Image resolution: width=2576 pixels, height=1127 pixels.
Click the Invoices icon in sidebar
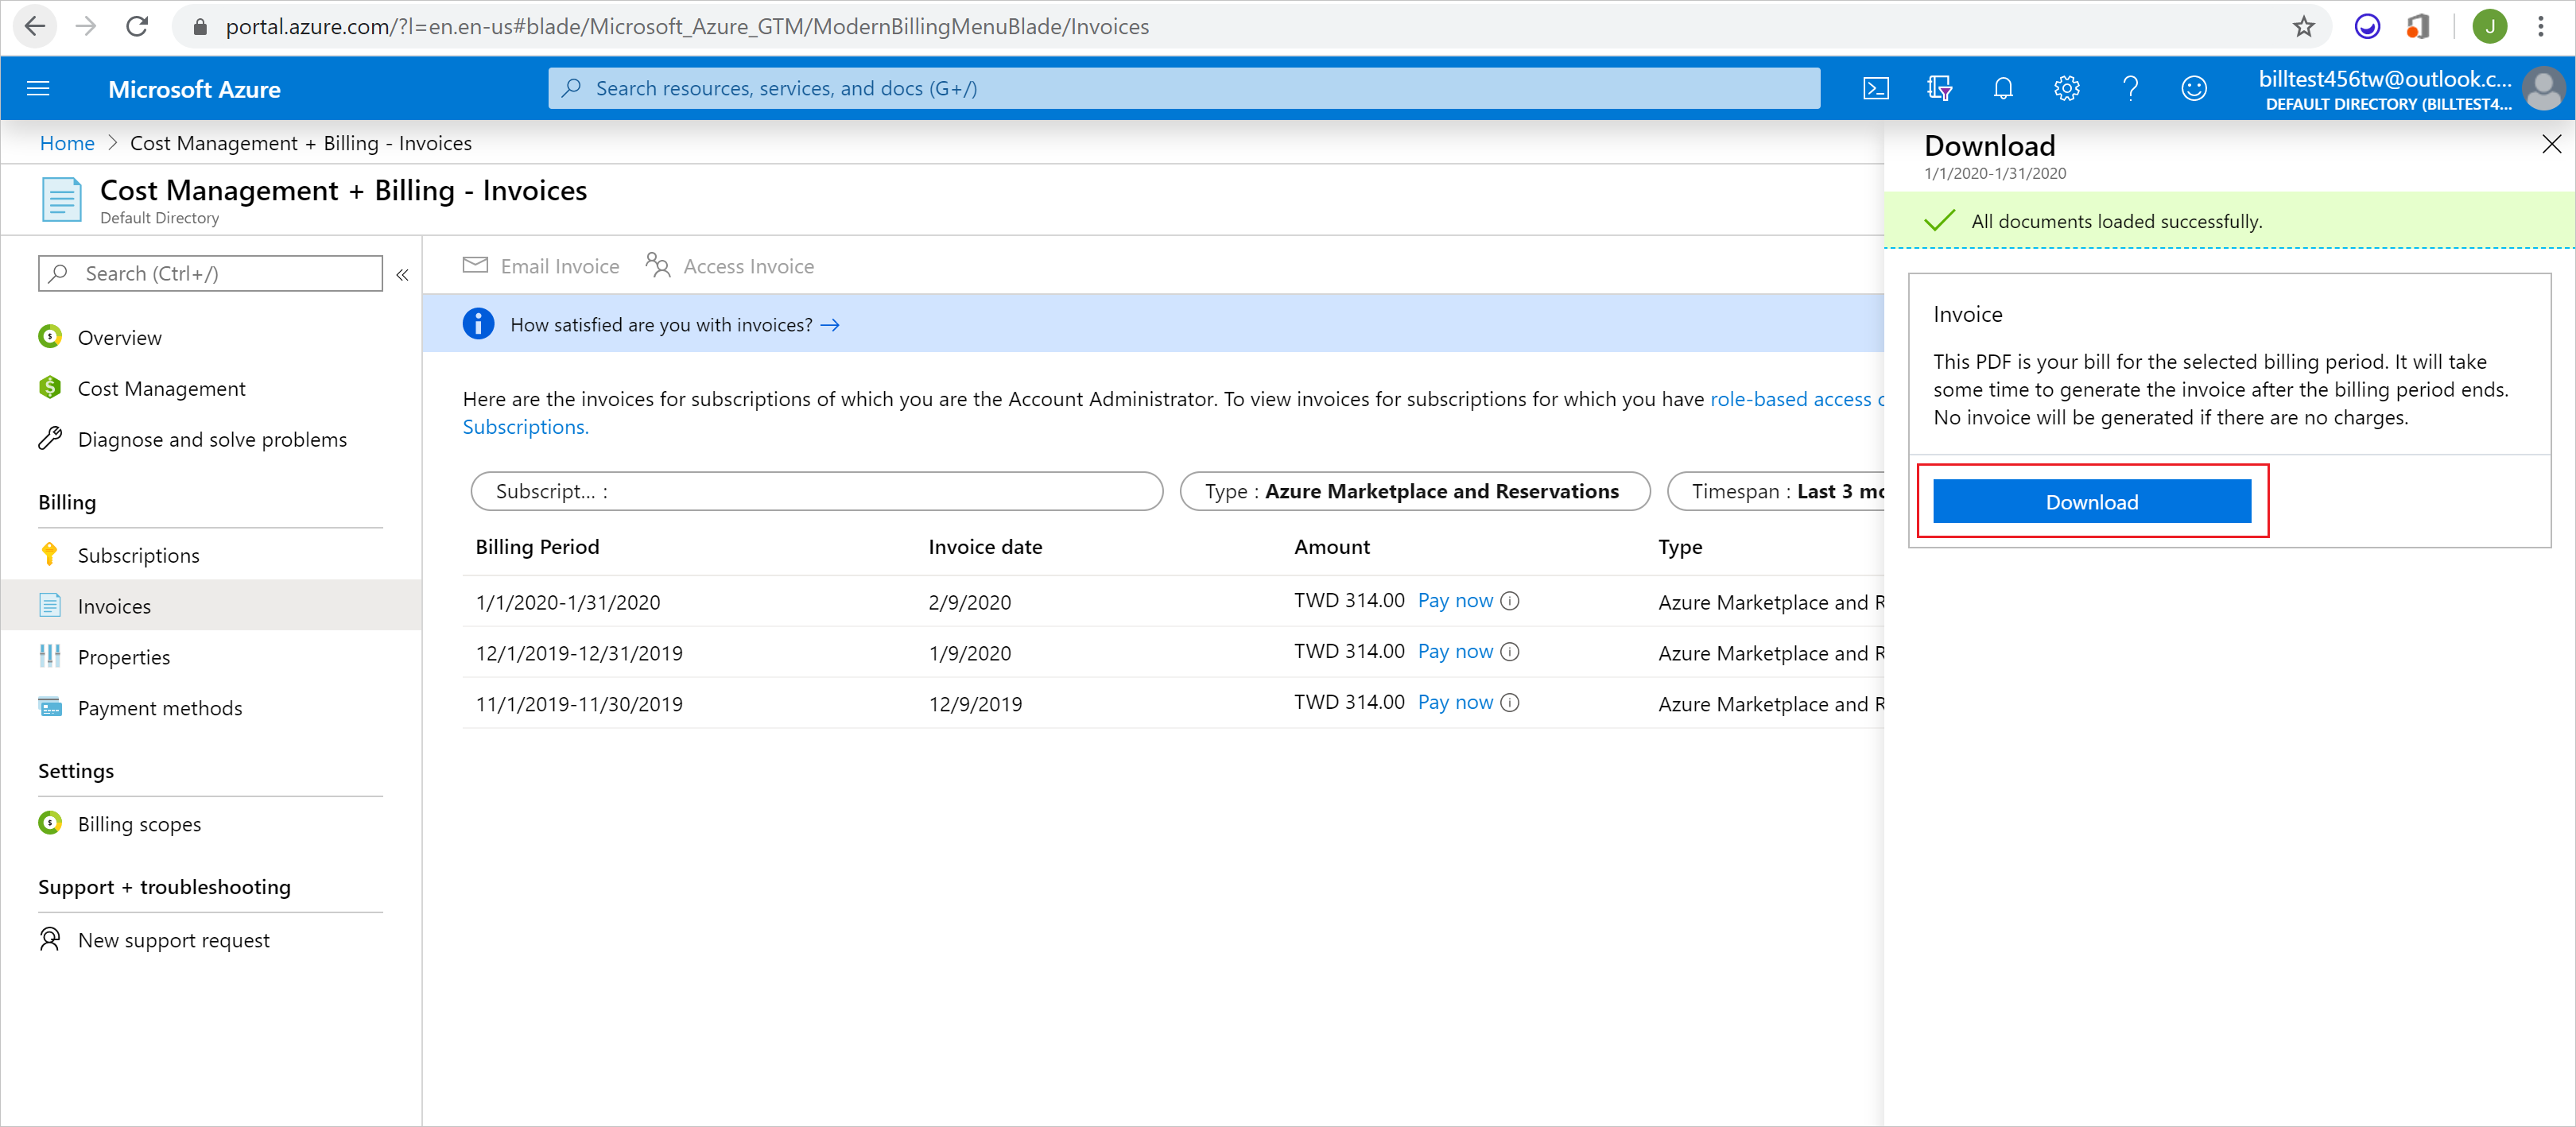point(51,606)
